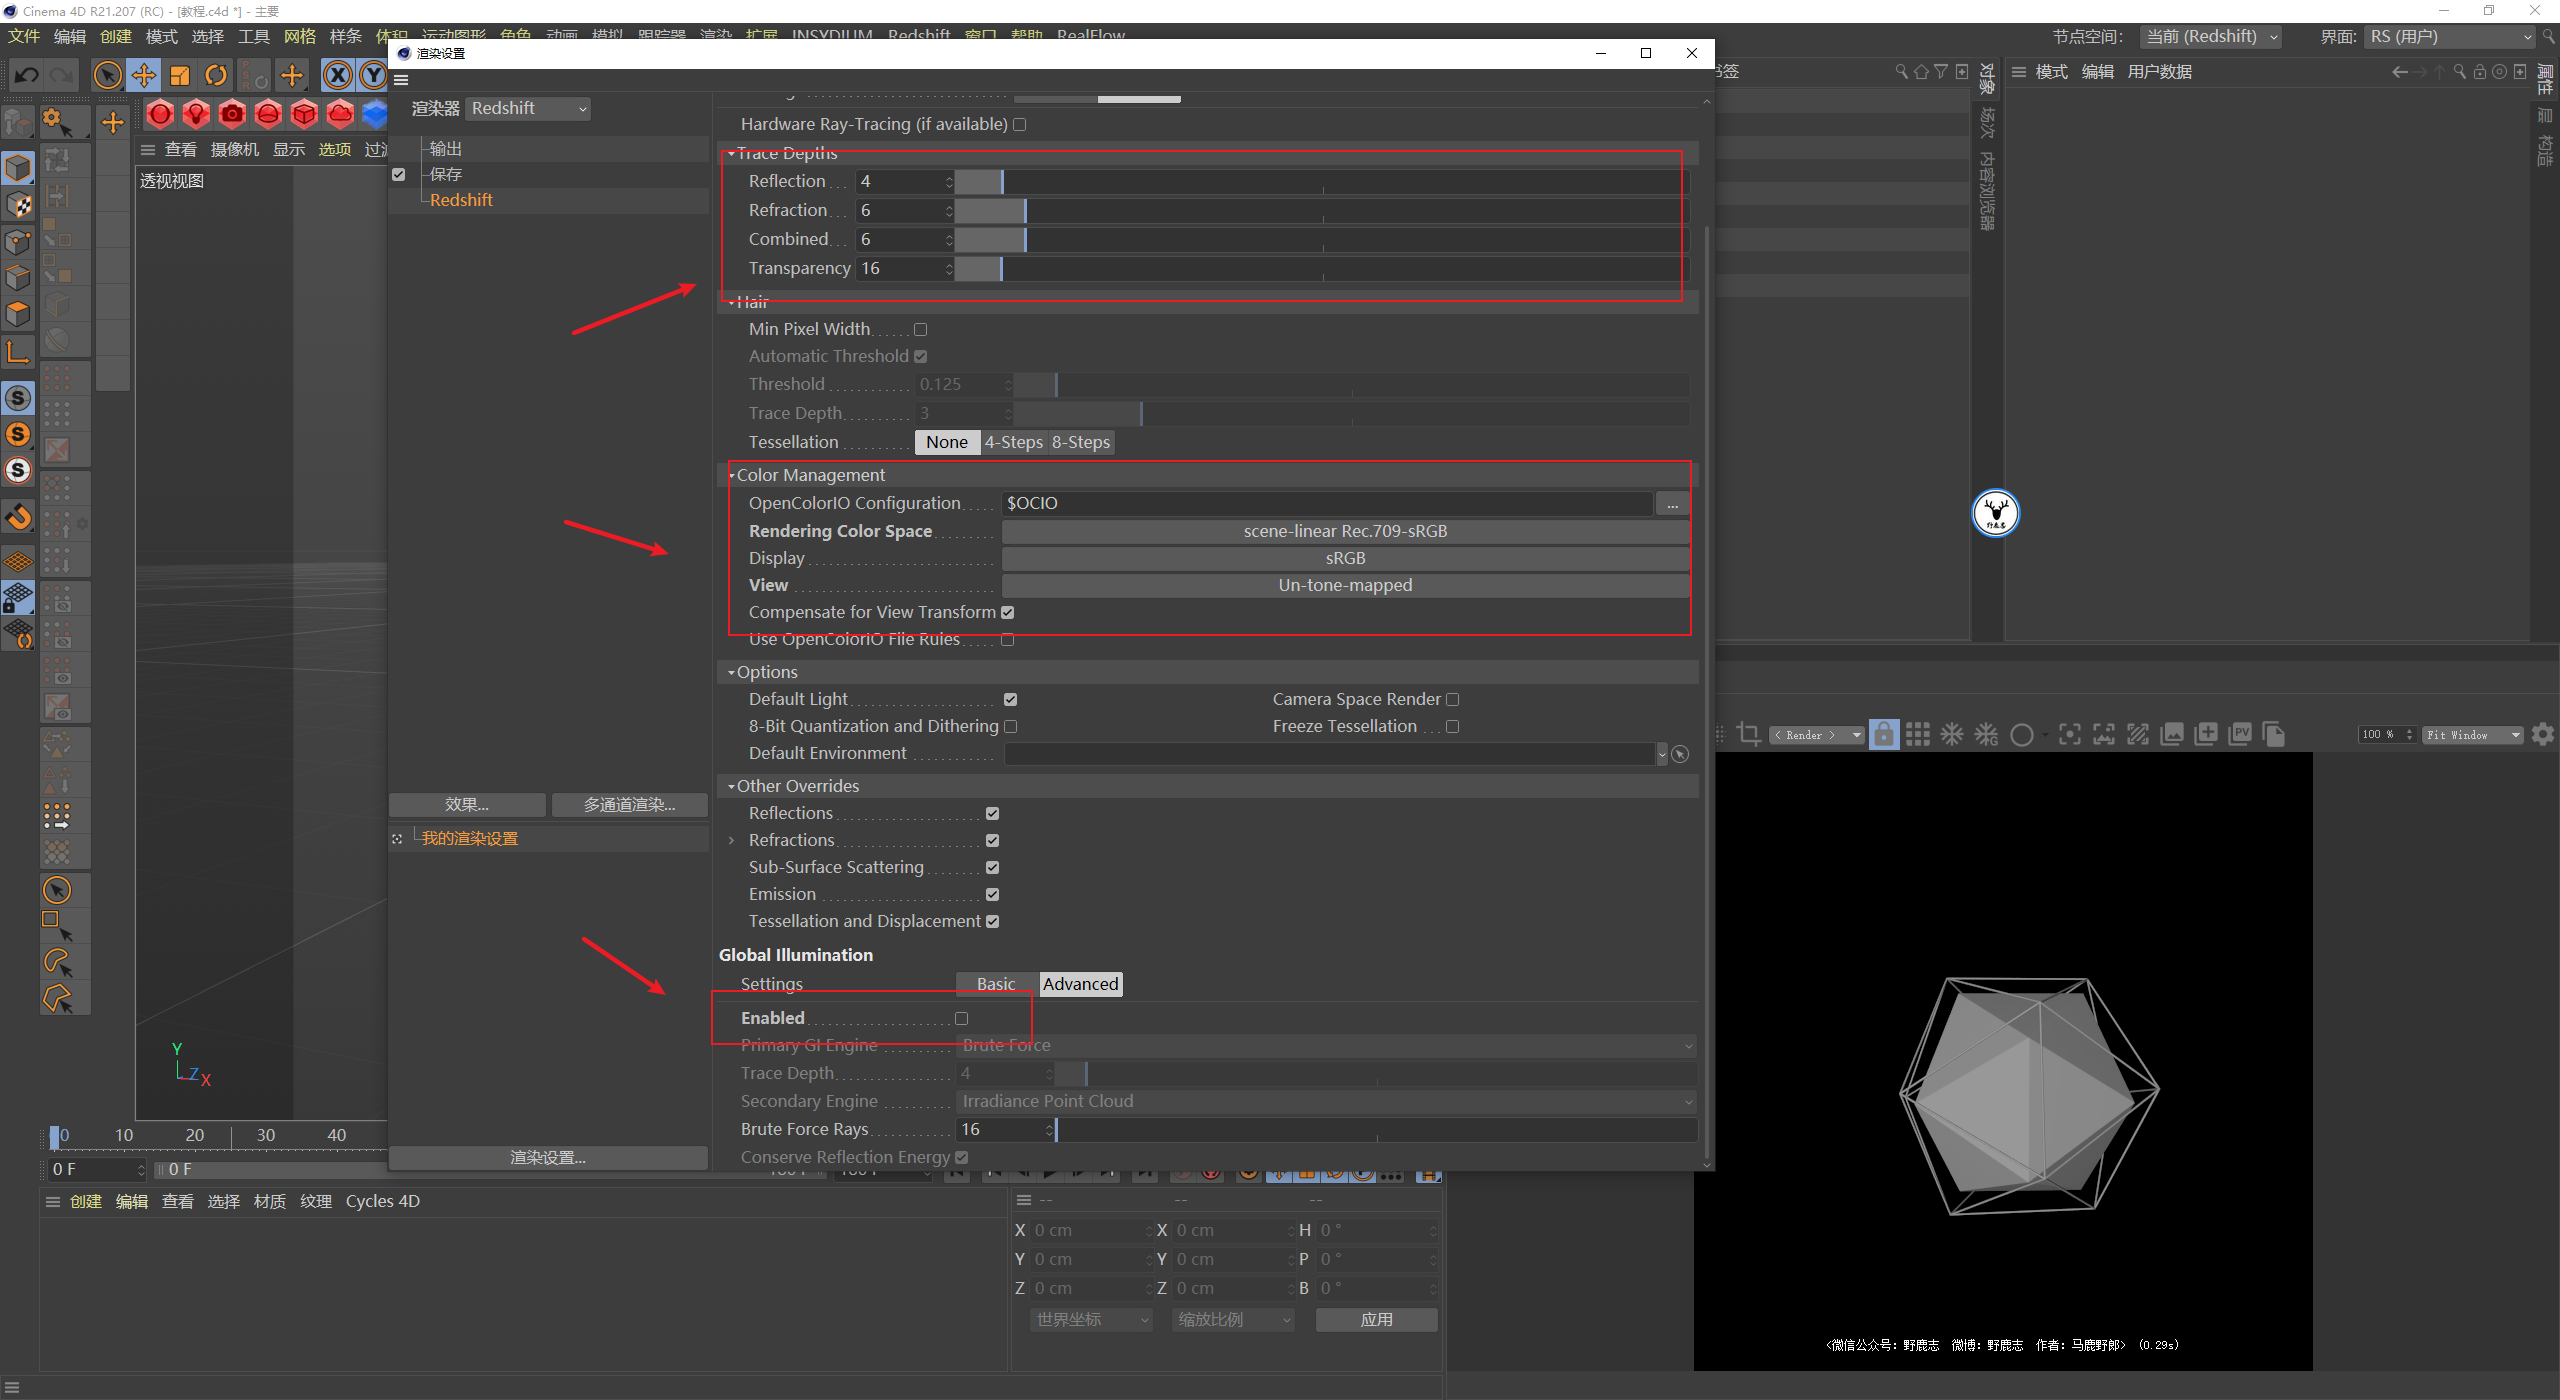
Task: Switch to Points mode icon
Action: (18, 241)
